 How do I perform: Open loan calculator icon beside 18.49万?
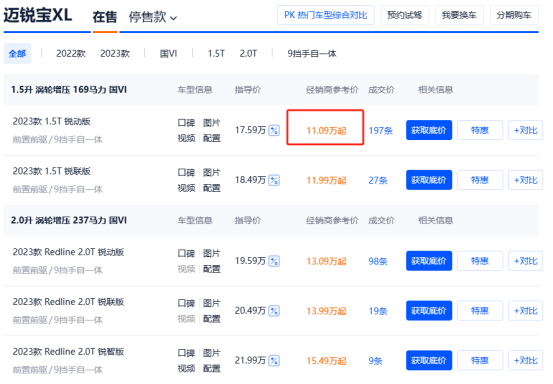pos(274,180)
